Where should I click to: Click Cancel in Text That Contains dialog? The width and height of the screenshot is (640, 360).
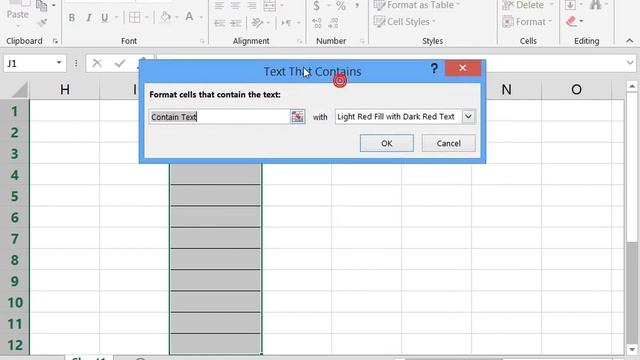click(x=449, y=143)
